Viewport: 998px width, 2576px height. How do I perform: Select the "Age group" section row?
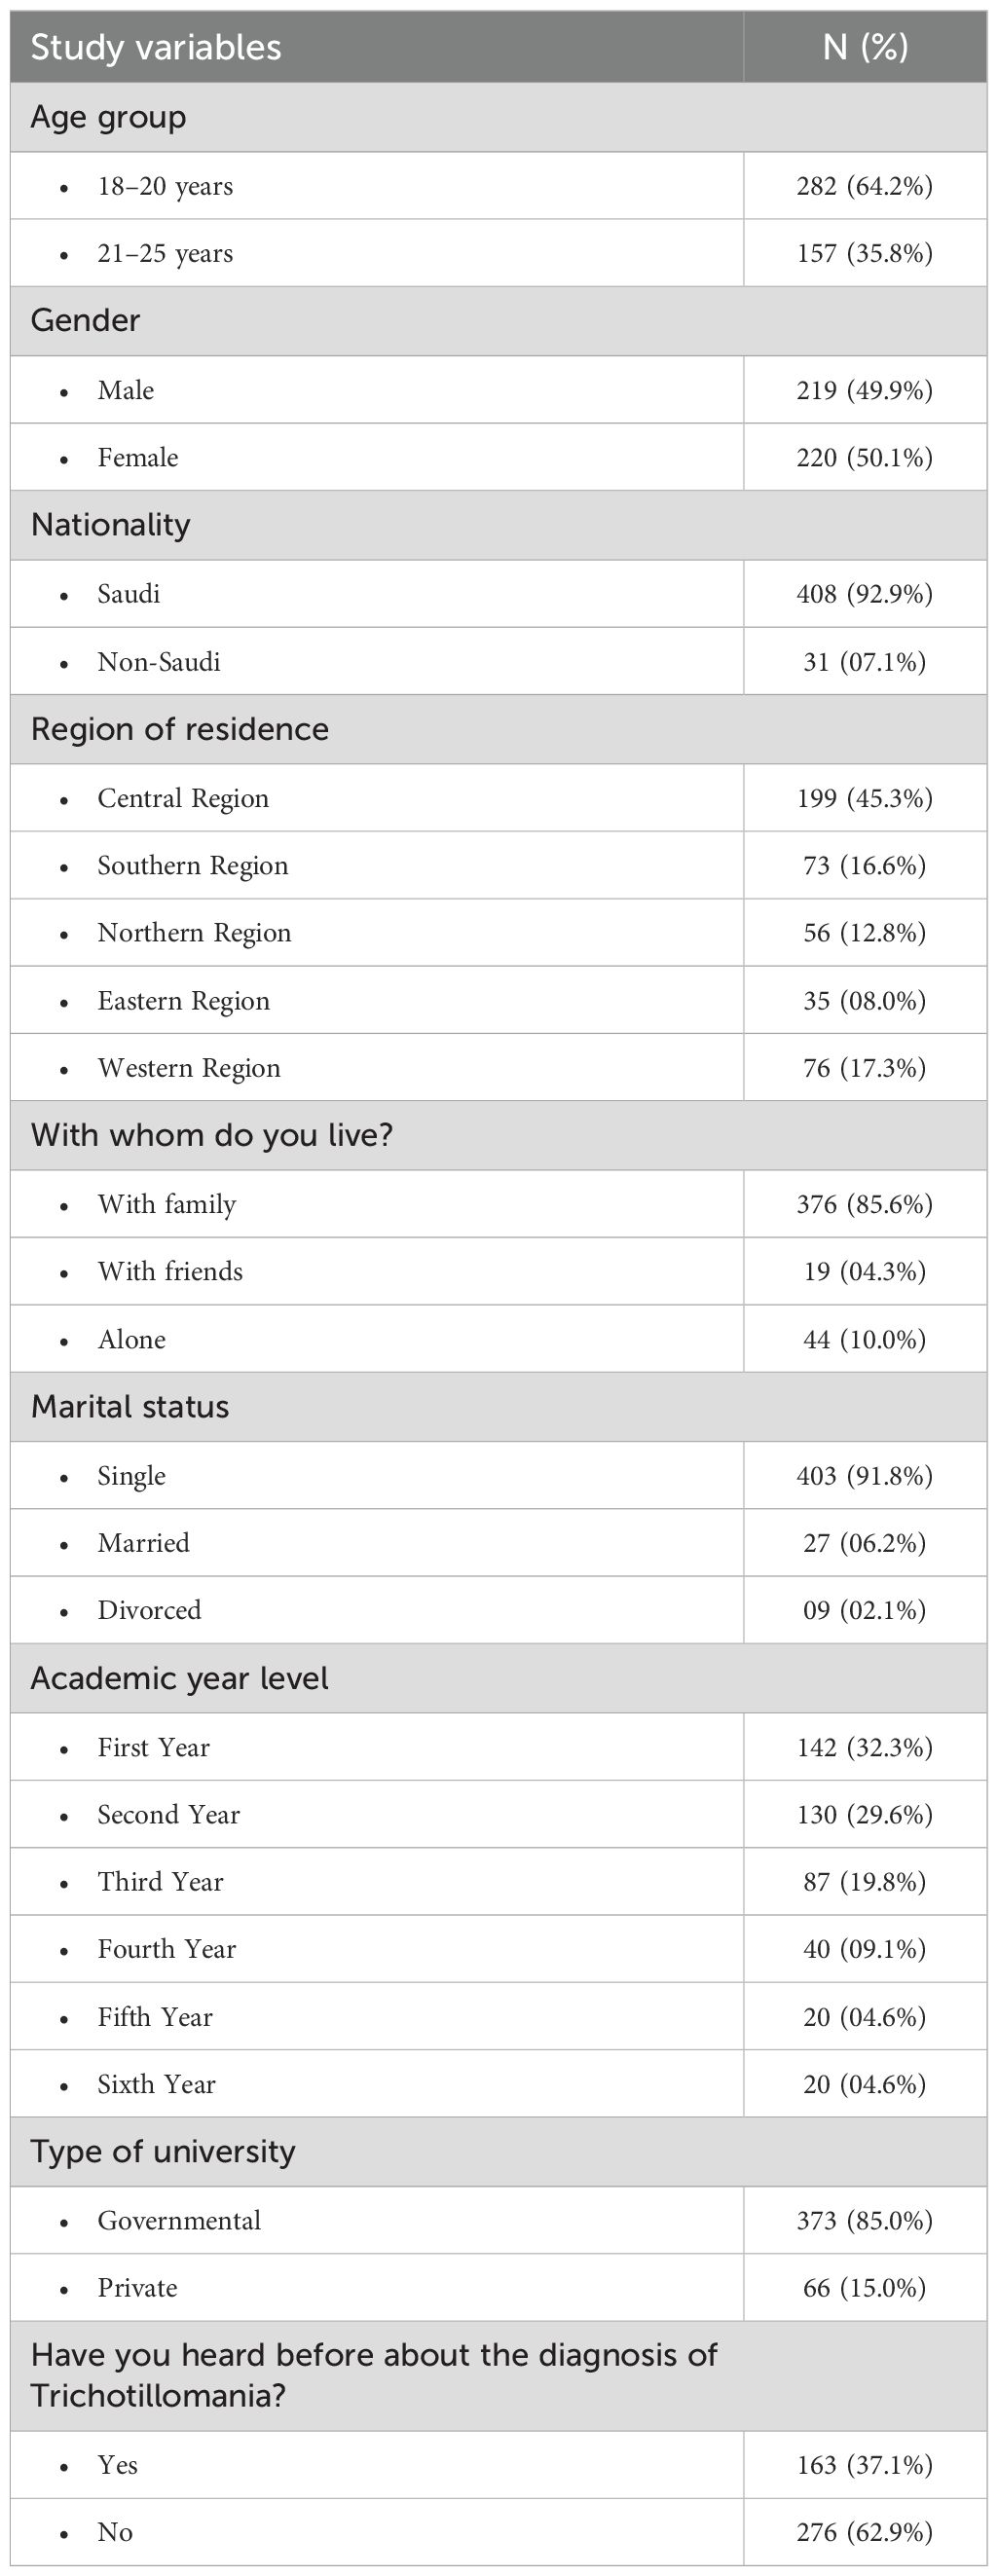108,117
